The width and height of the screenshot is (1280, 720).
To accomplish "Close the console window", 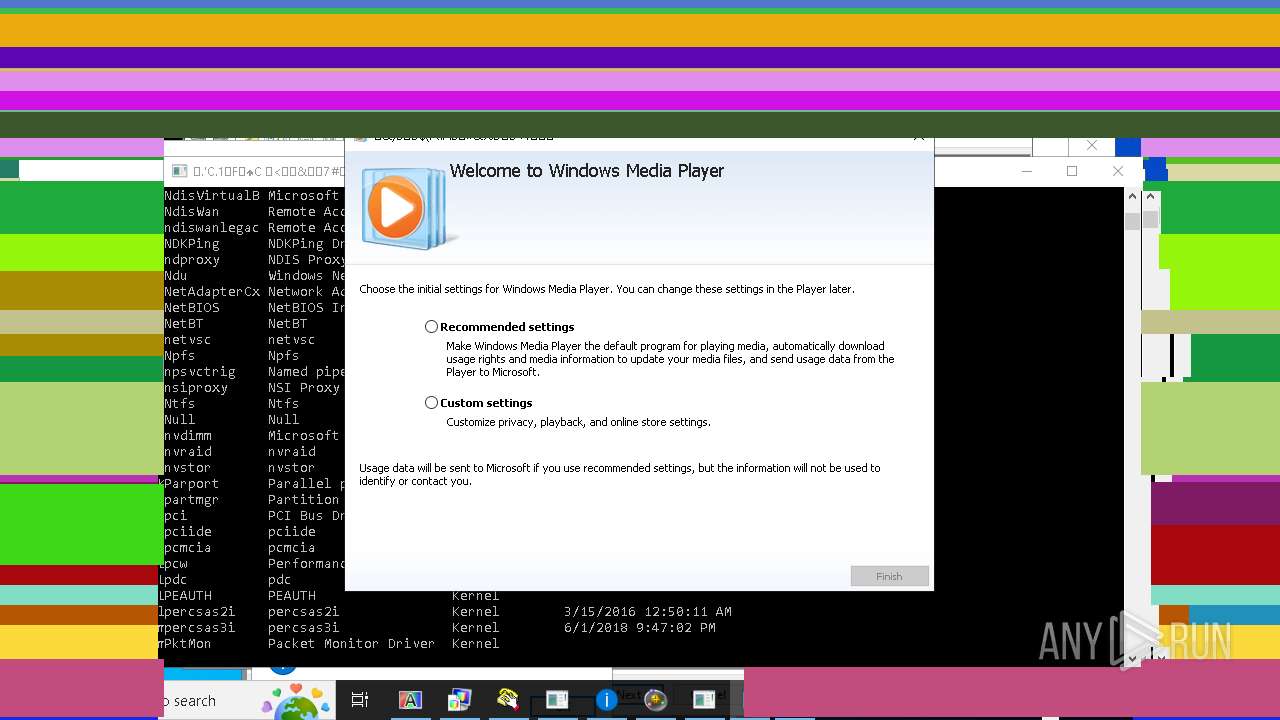I will coord(1118,171).
